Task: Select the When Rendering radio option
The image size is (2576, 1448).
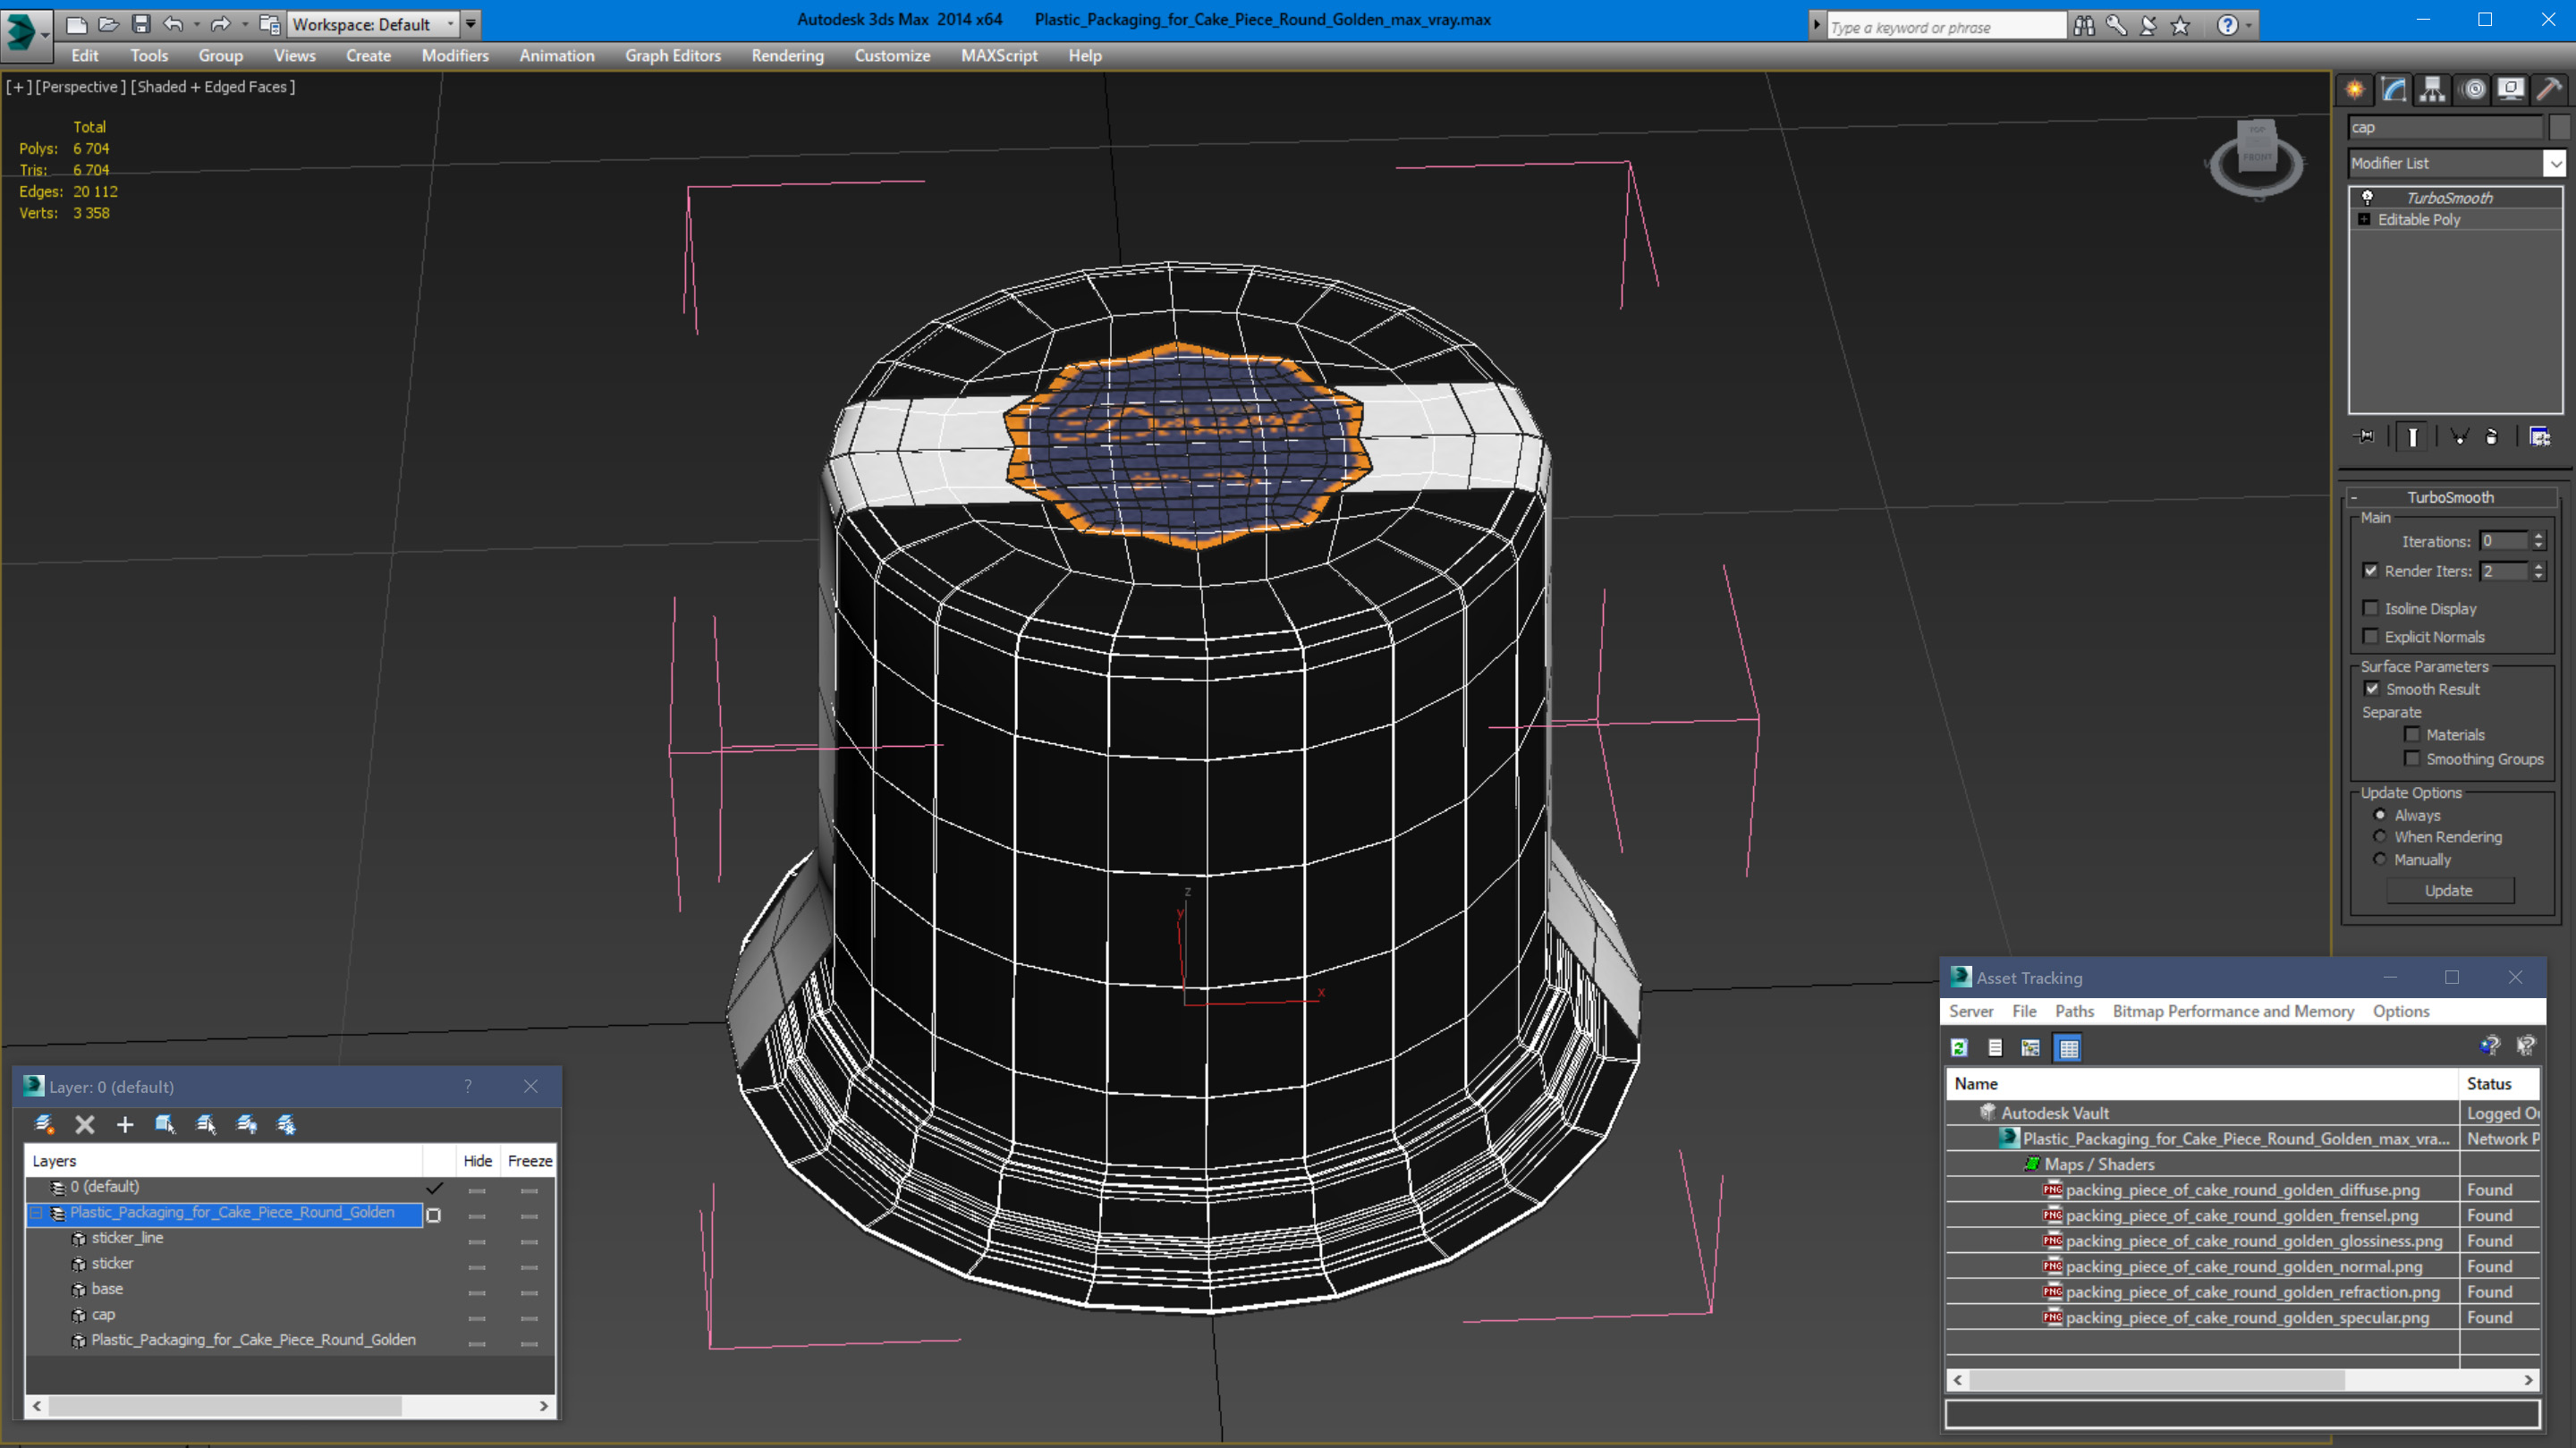Action: (2380, 836)
